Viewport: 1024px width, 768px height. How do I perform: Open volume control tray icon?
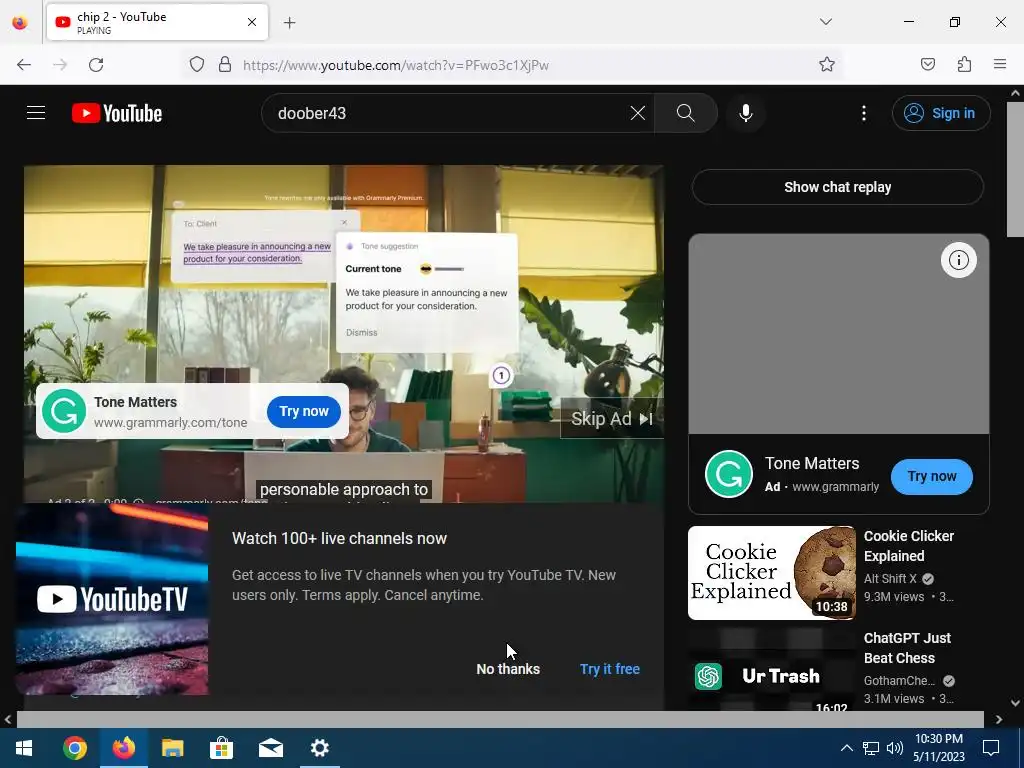point(895,748)
